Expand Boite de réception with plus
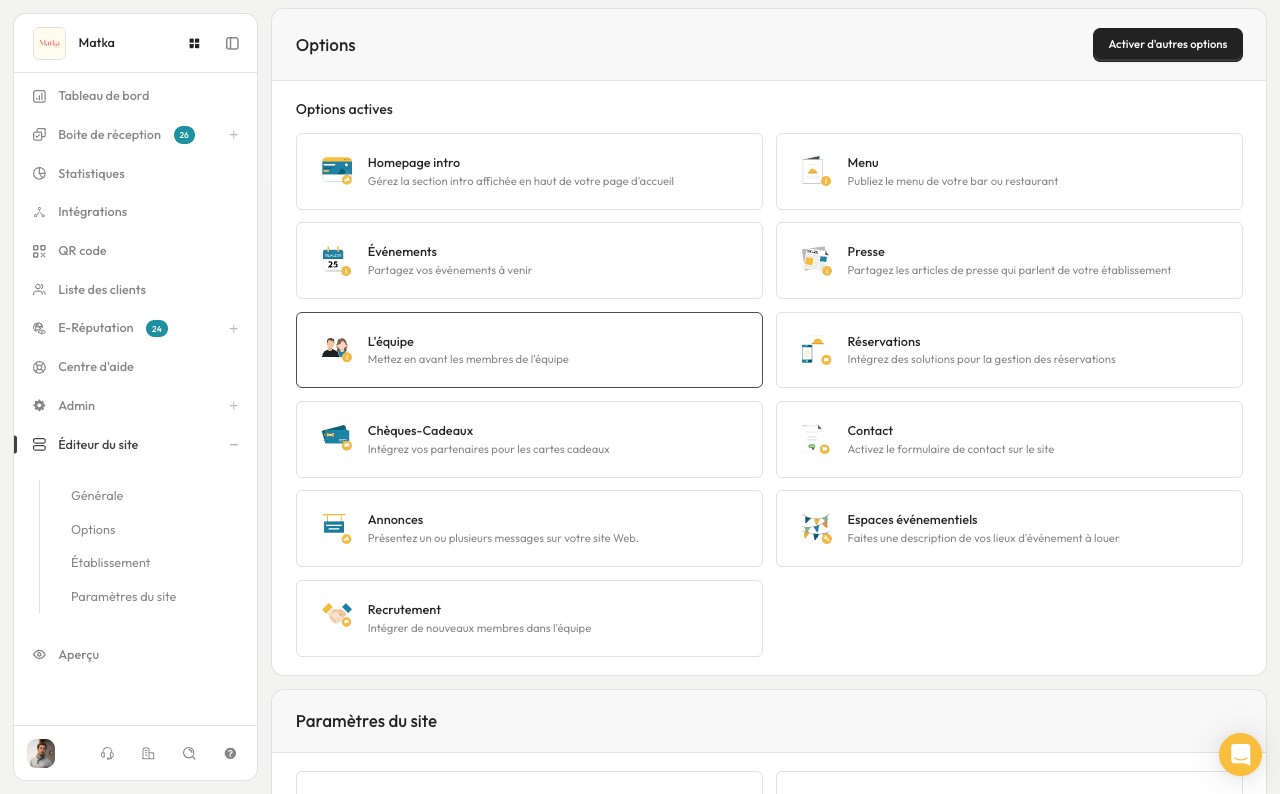 point(234,135)
